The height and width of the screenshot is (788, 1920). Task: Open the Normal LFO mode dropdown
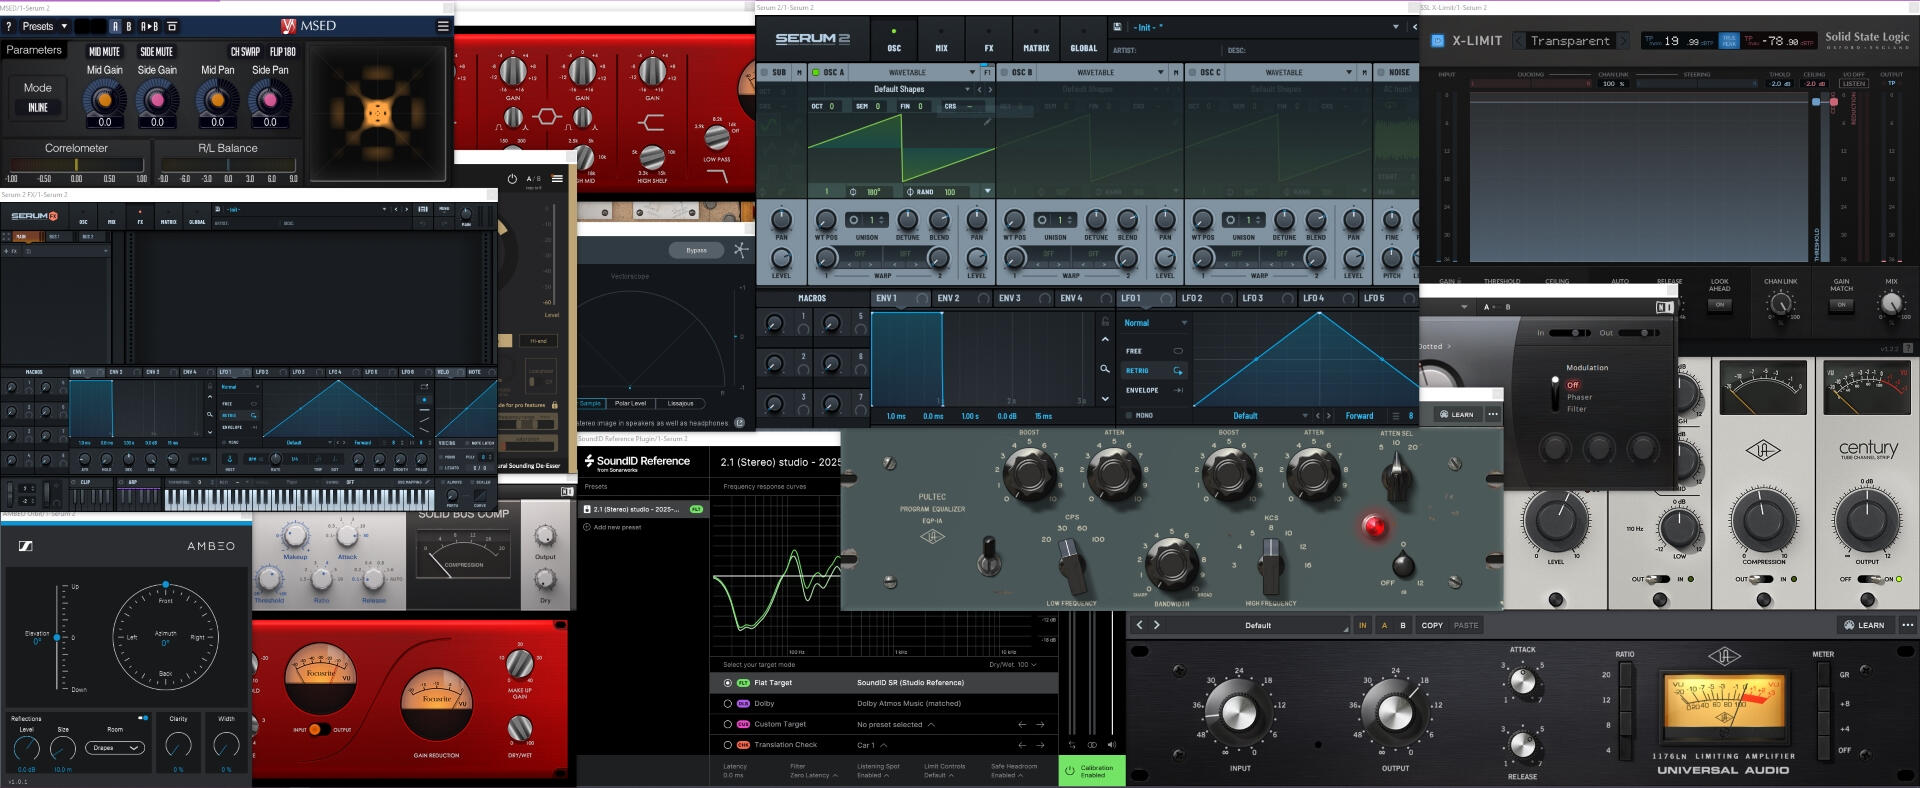[x=1155, y=323]
